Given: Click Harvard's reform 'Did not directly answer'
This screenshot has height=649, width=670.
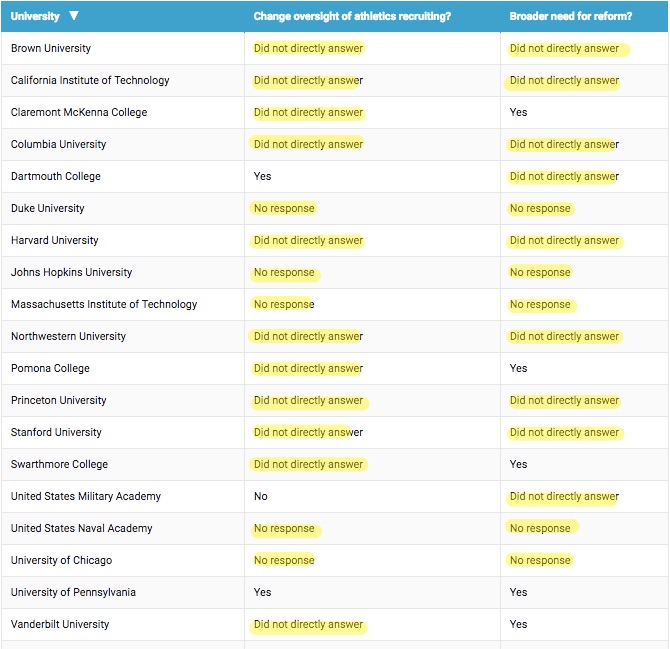Looking at the screenshot, I should click(564, 241).
